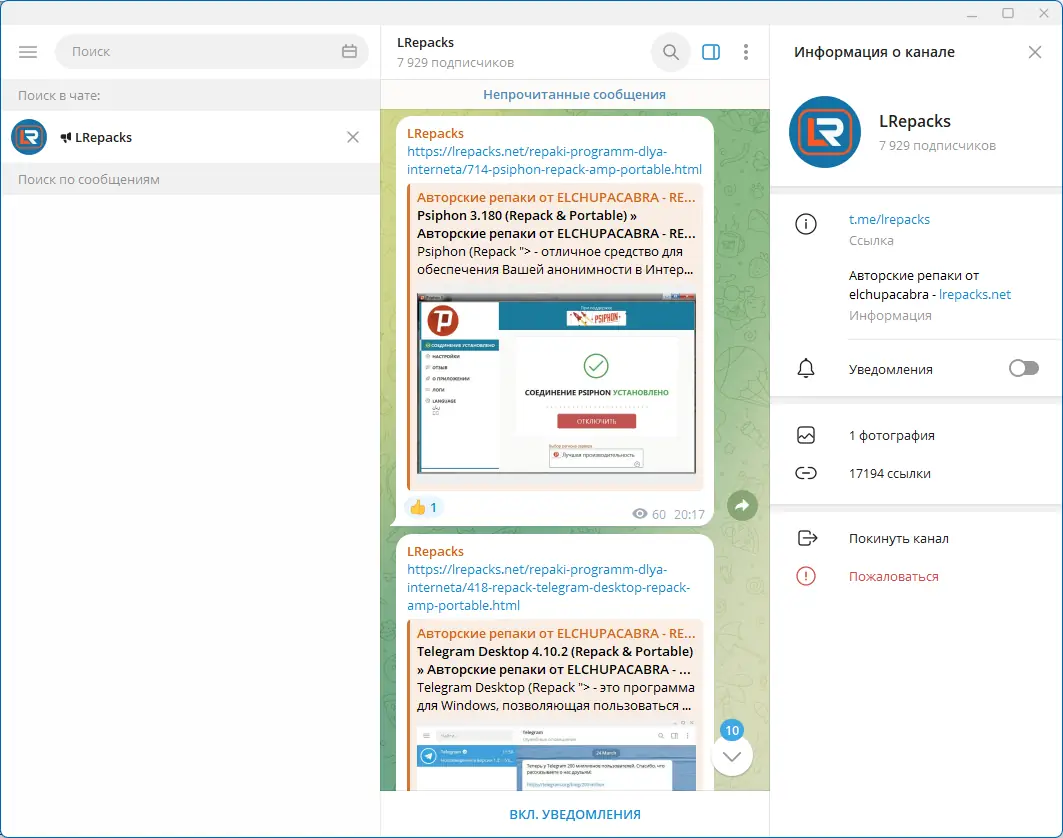The width and height of the screenshot is (1063, 838).
Task: Click the link icon next to 17194 ссылки
Action: point(805,472)
